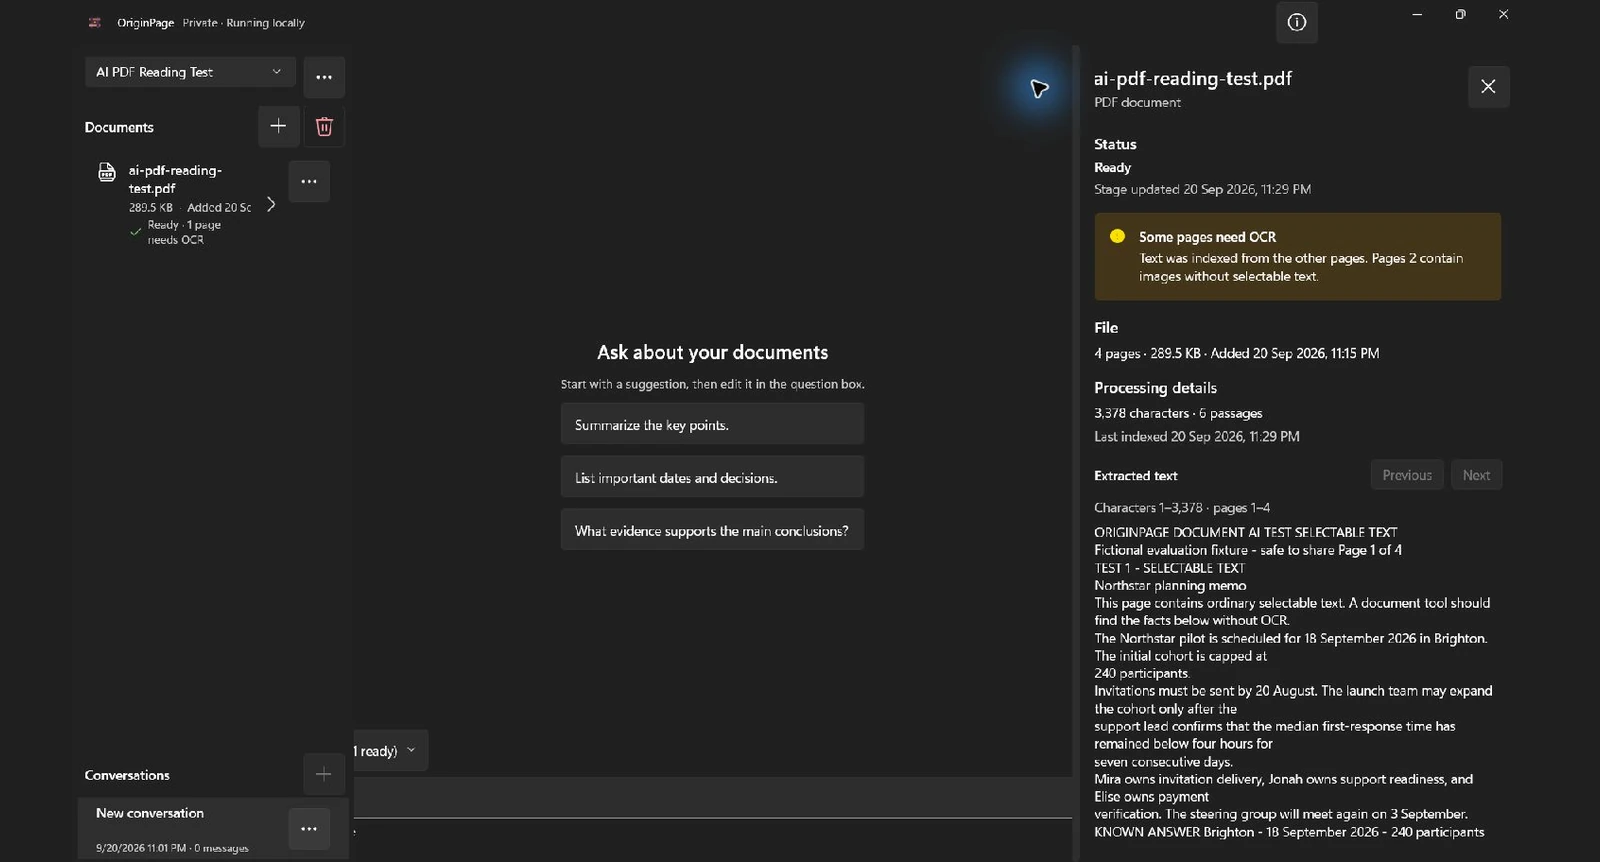
Task: Choose 'What evidence supports the main conclusions?' suggestion
Action: coord(712,530)
